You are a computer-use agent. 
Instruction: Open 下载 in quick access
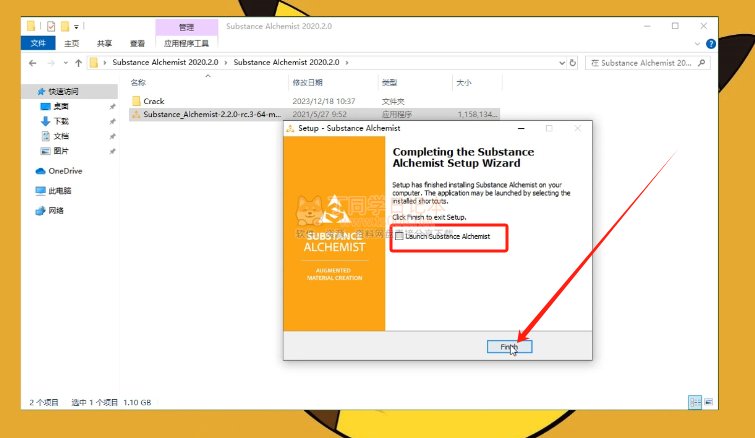point(61,121)
